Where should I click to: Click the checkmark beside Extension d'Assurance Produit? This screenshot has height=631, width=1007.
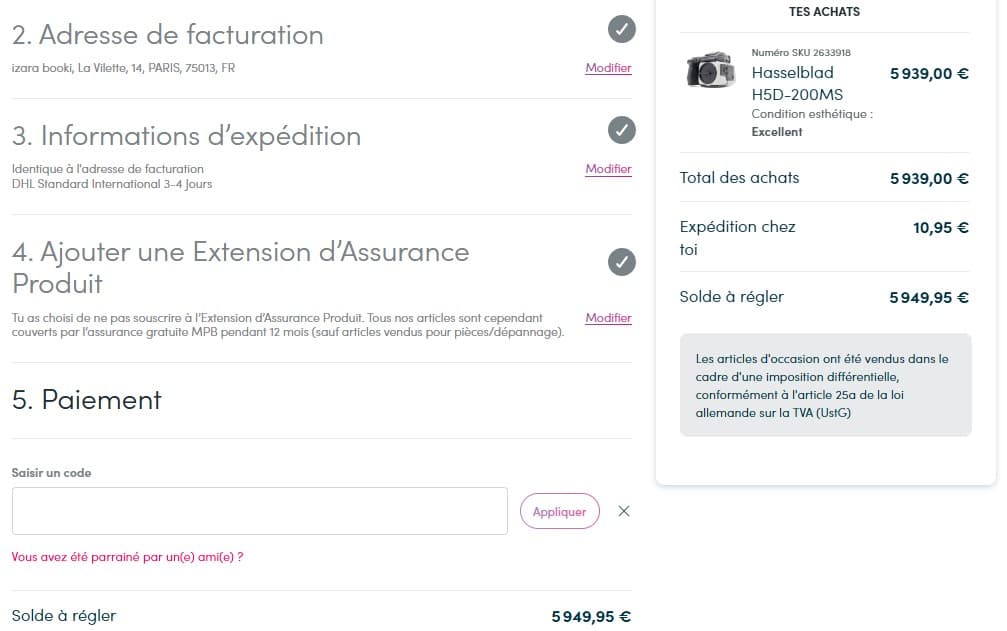(621, 263)
